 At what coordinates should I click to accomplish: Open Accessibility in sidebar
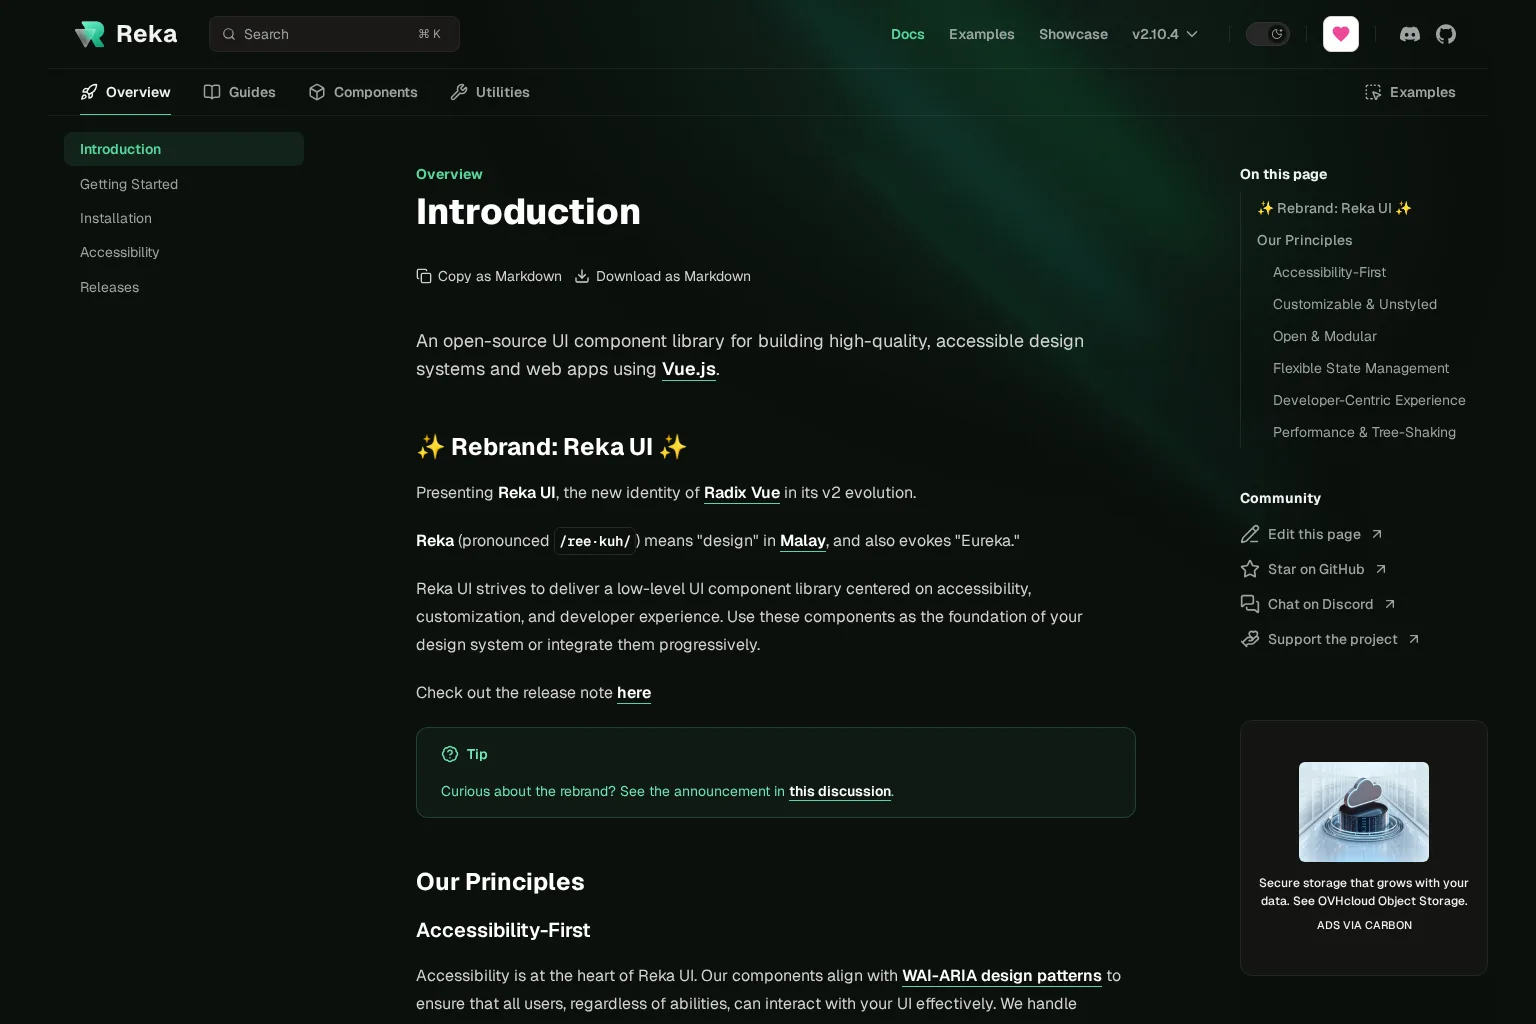click(x=120, y=252)
